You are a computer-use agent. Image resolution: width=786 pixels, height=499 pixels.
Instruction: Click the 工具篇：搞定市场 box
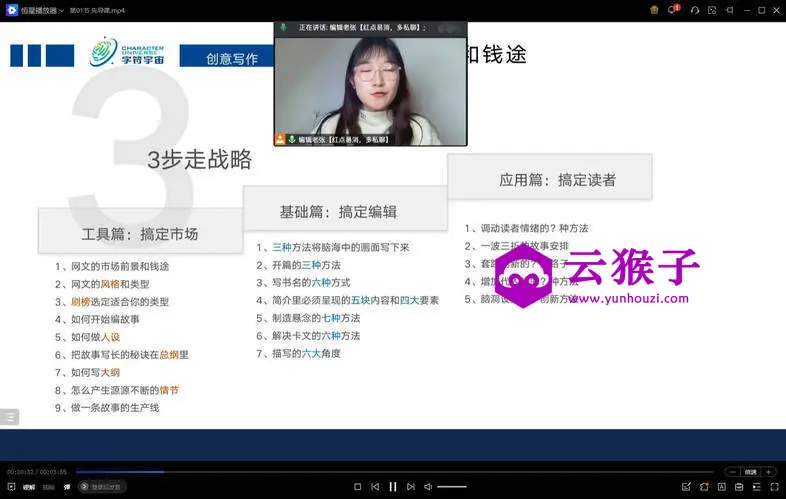click(140, 231)
